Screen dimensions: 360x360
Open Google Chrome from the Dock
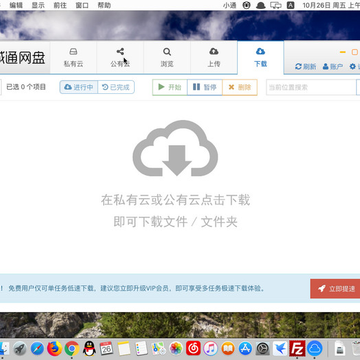point(72,349)
